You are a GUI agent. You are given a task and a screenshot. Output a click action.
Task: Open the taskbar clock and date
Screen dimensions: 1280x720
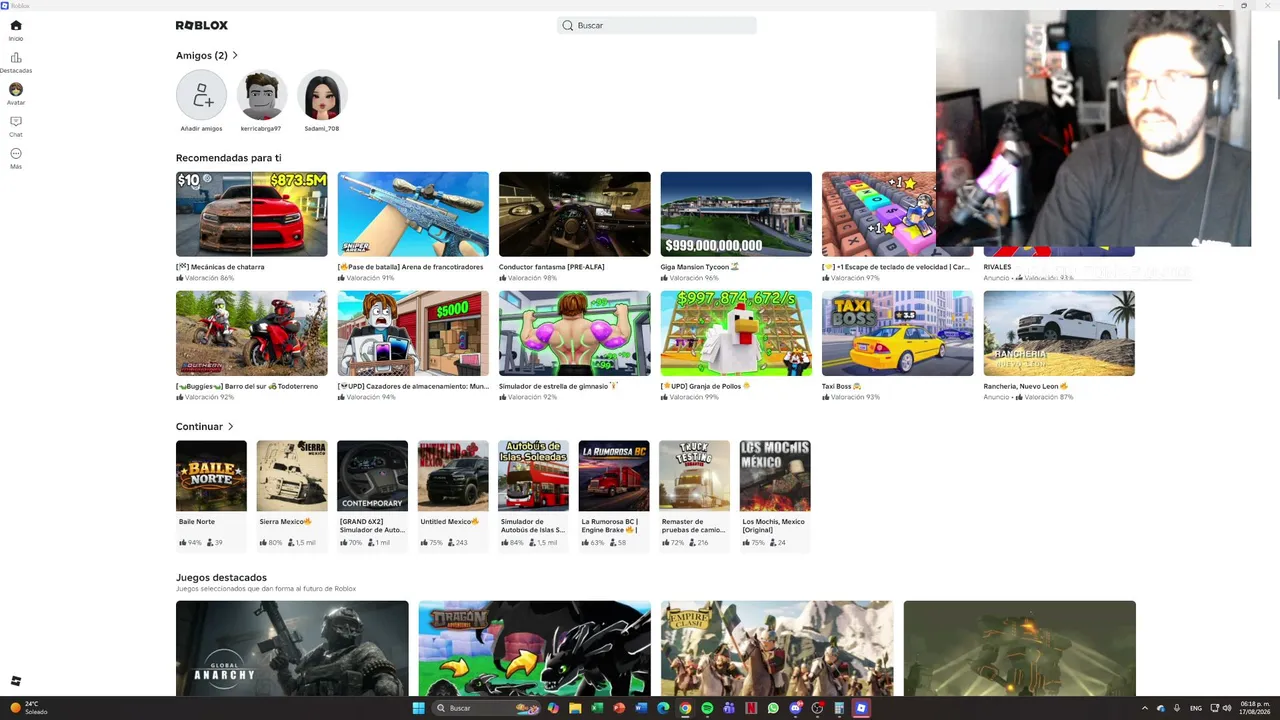point(1254,708)
